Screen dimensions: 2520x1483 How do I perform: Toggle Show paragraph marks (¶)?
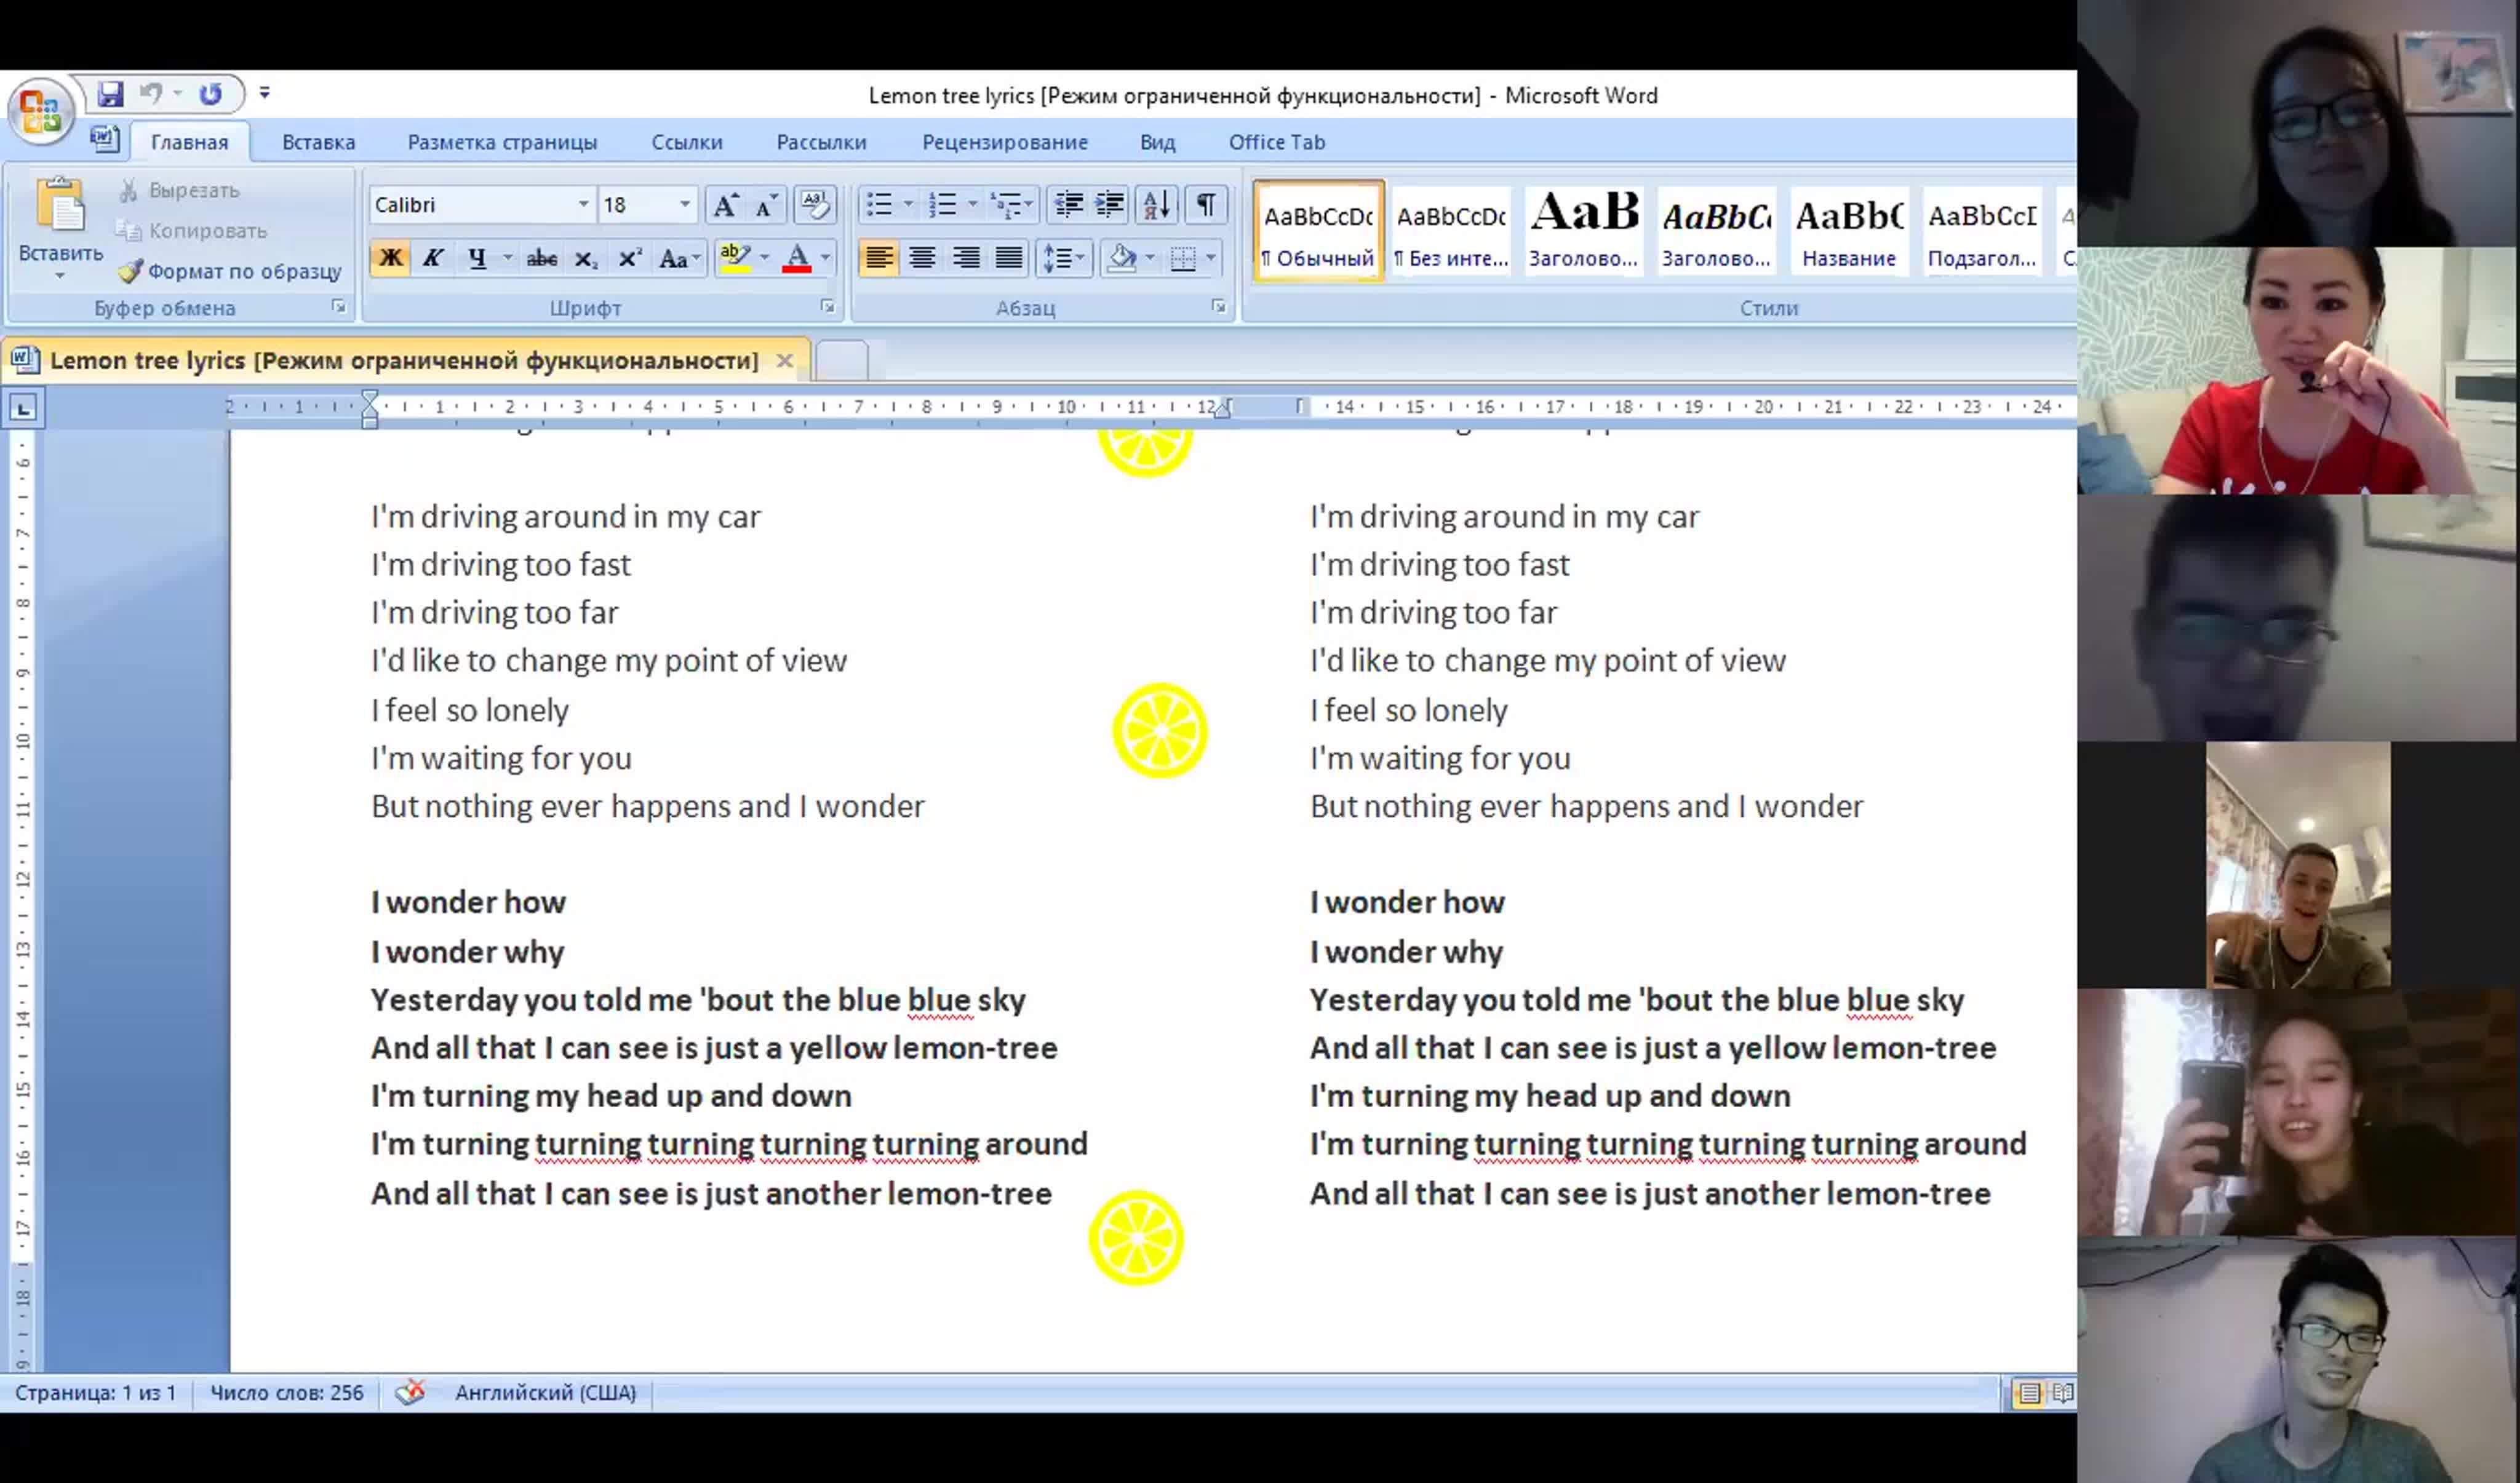point(1206,205)
